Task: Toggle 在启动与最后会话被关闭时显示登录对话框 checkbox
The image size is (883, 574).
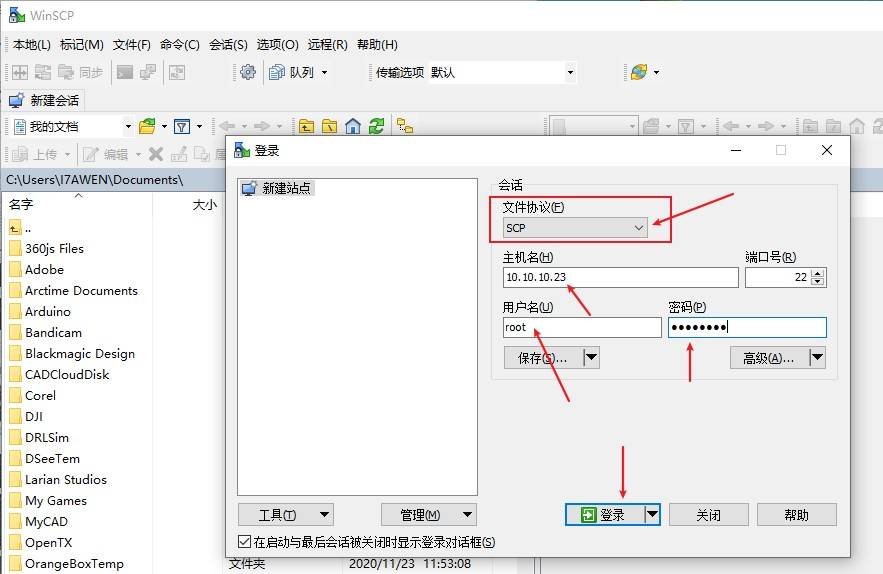Action: 244,542
